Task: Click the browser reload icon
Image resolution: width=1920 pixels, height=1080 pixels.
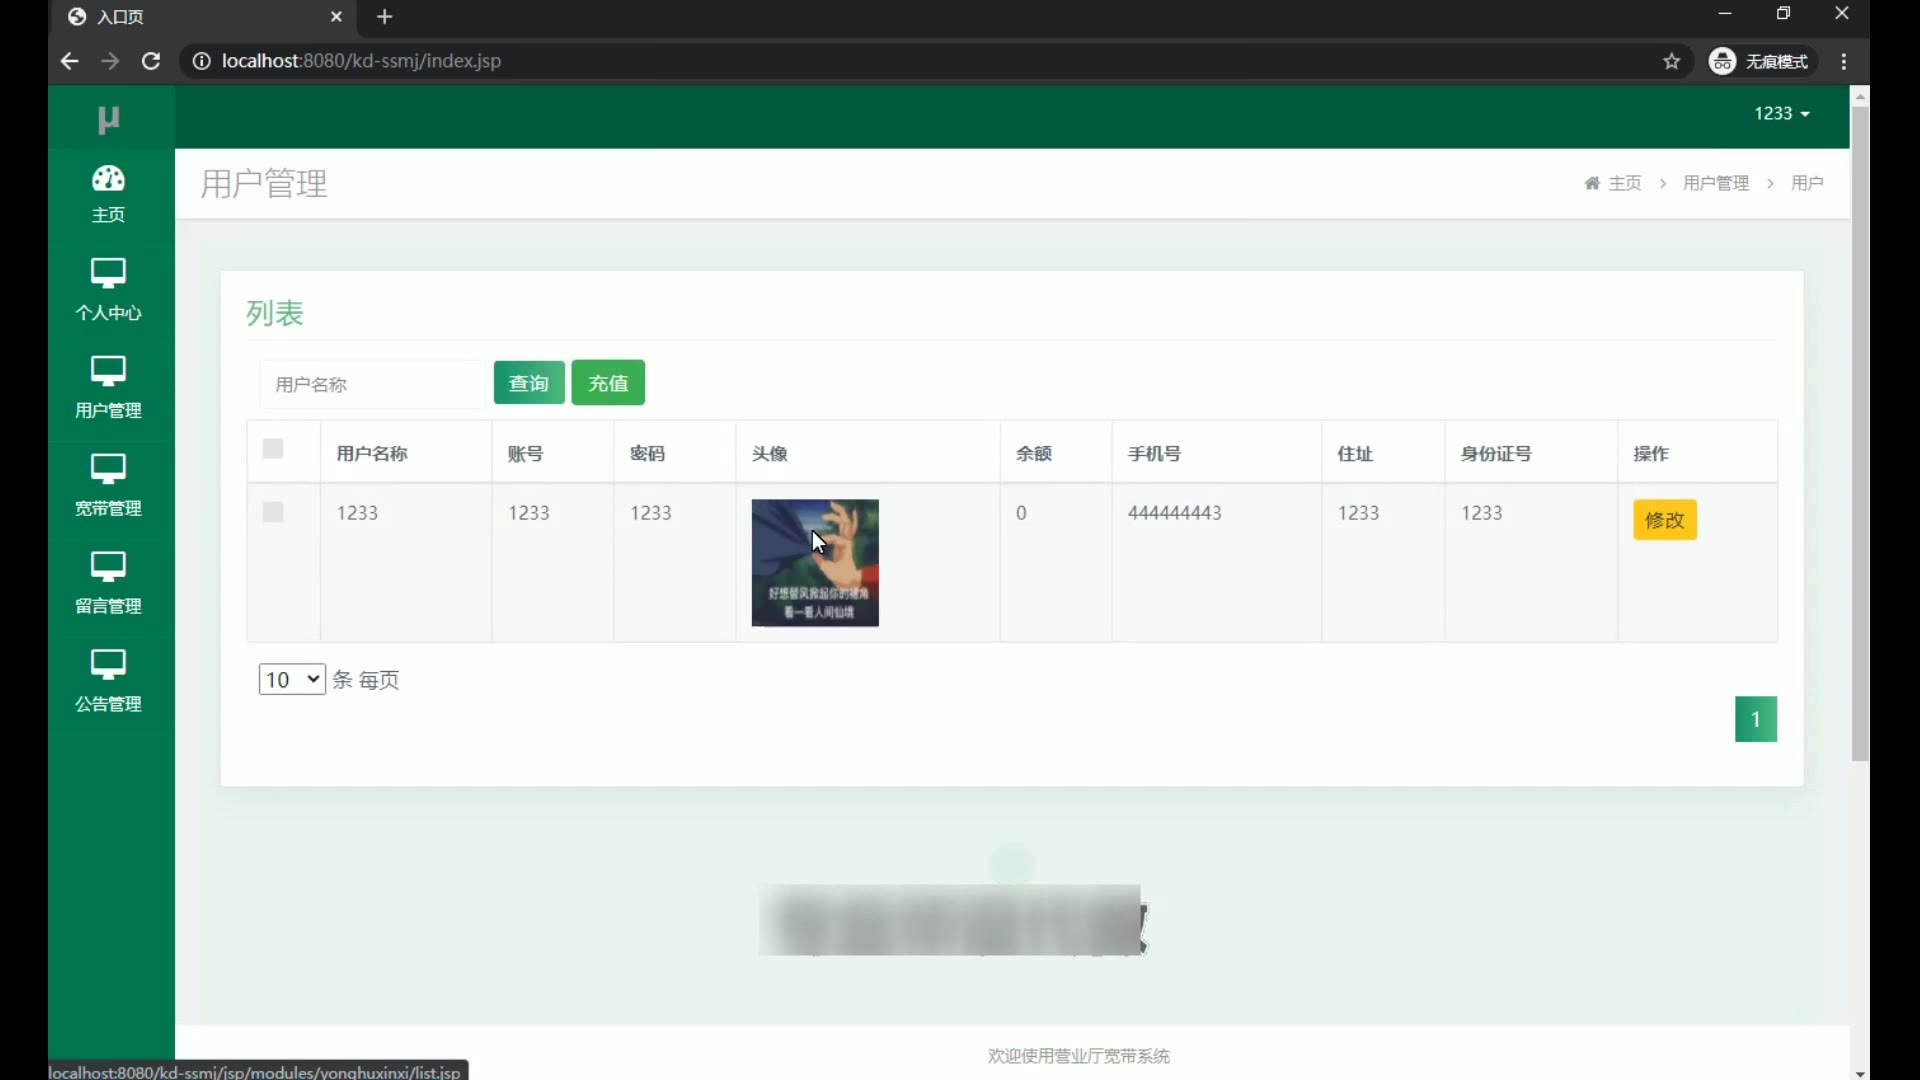Action: pyautogui.click(x=151, y=61)
